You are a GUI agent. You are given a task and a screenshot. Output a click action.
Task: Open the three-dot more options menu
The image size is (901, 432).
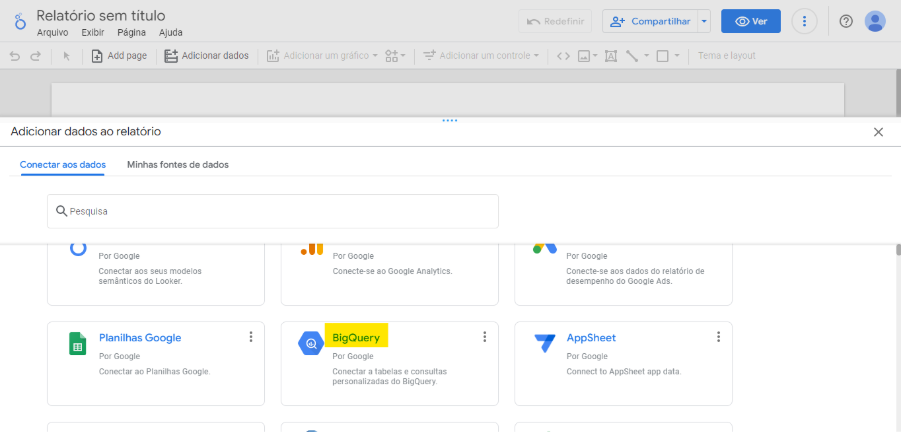click(804, 21)
